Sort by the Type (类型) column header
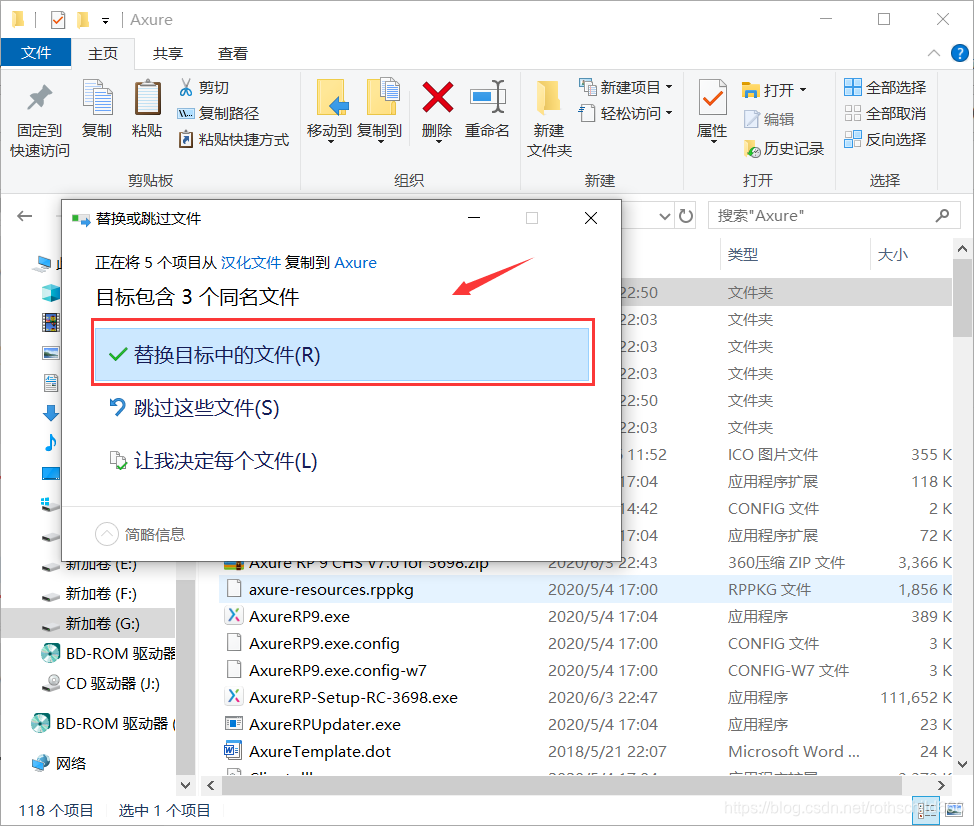The image size is (974, 826). click(x=743, y=254)
